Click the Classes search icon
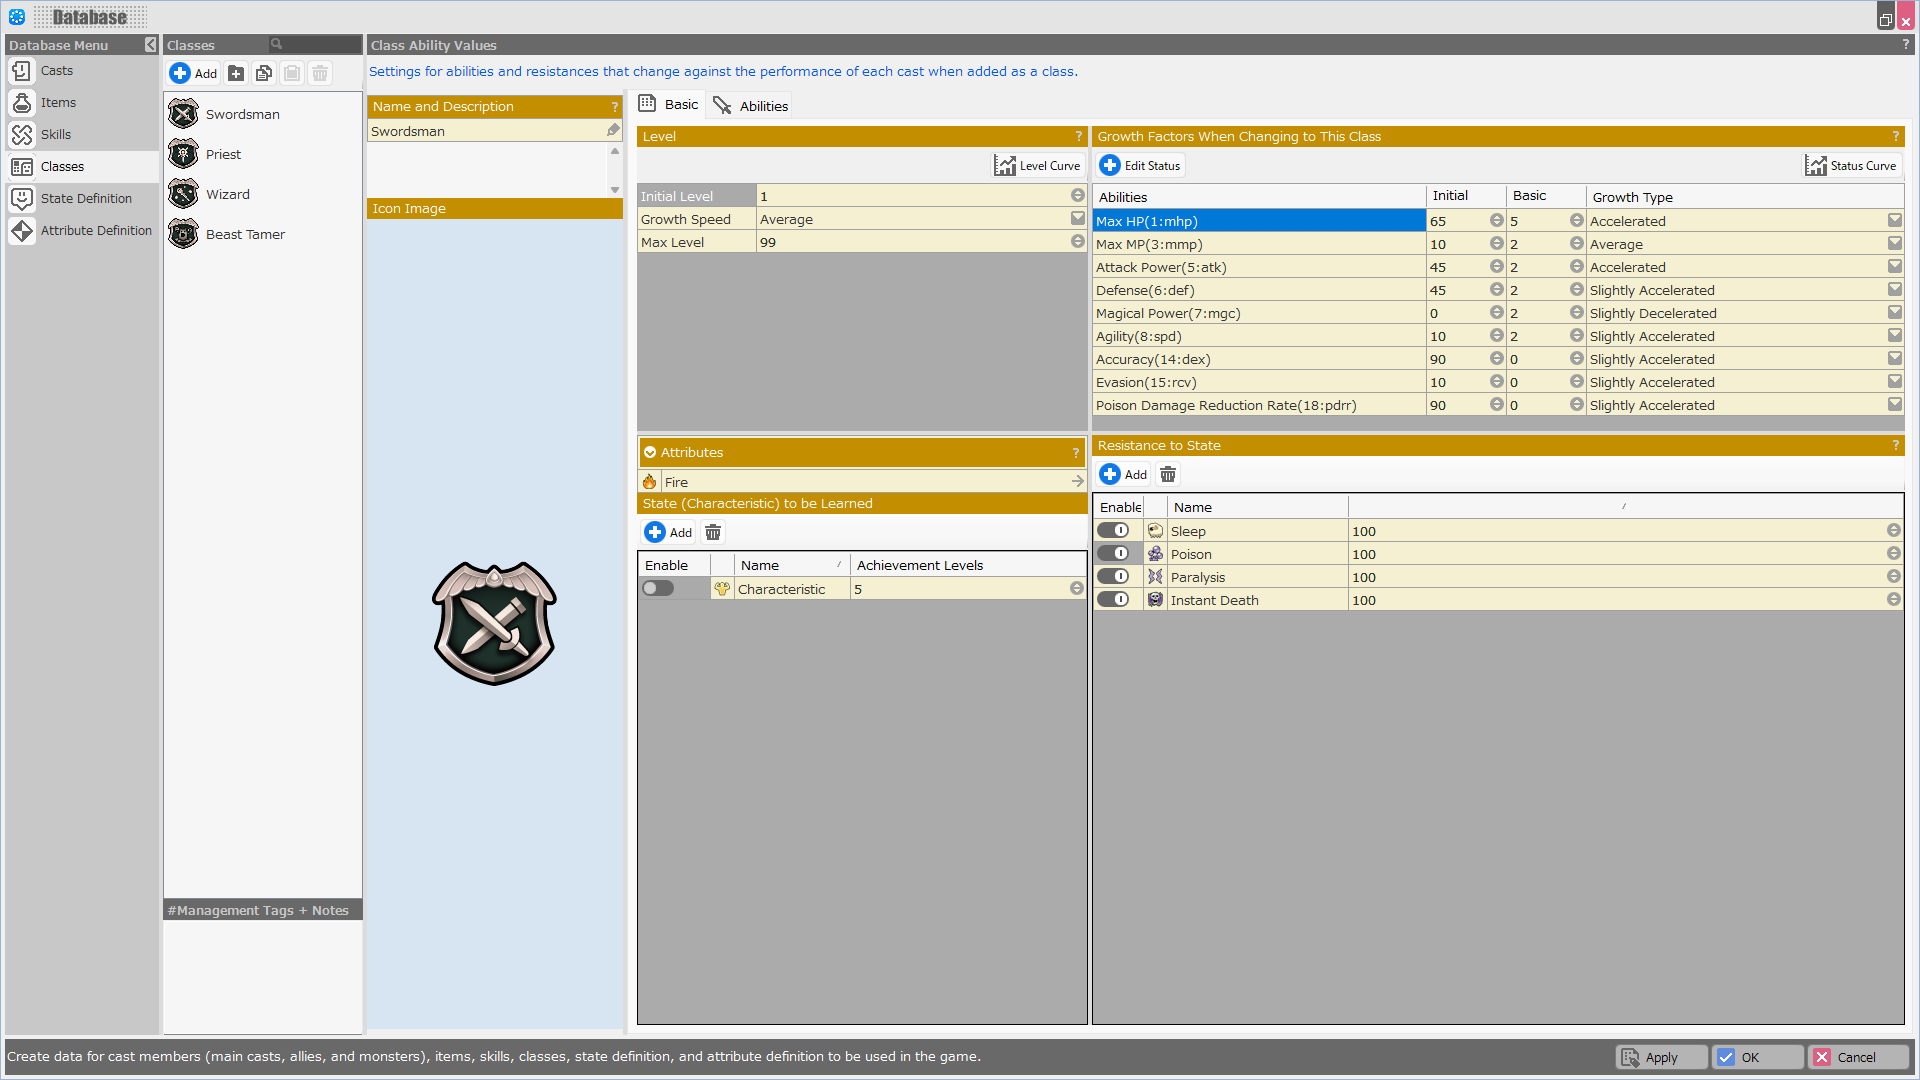Image resolution: width=1920 pixels, height=1080 pixels. coord(277,44)
